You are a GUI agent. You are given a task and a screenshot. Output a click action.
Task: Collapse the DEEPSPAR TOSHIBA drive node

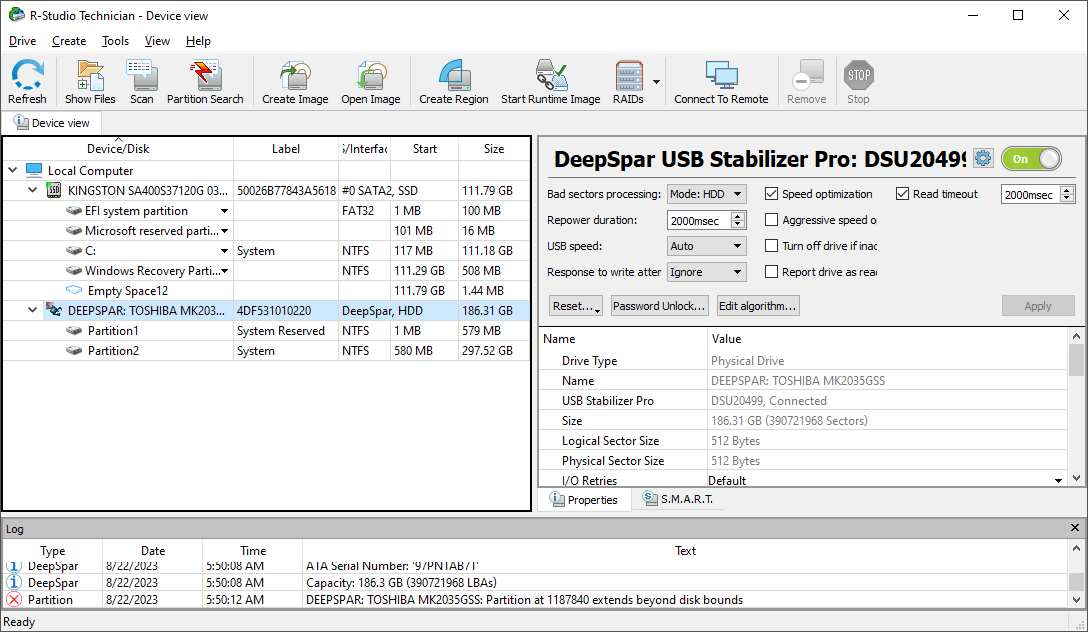32,310
